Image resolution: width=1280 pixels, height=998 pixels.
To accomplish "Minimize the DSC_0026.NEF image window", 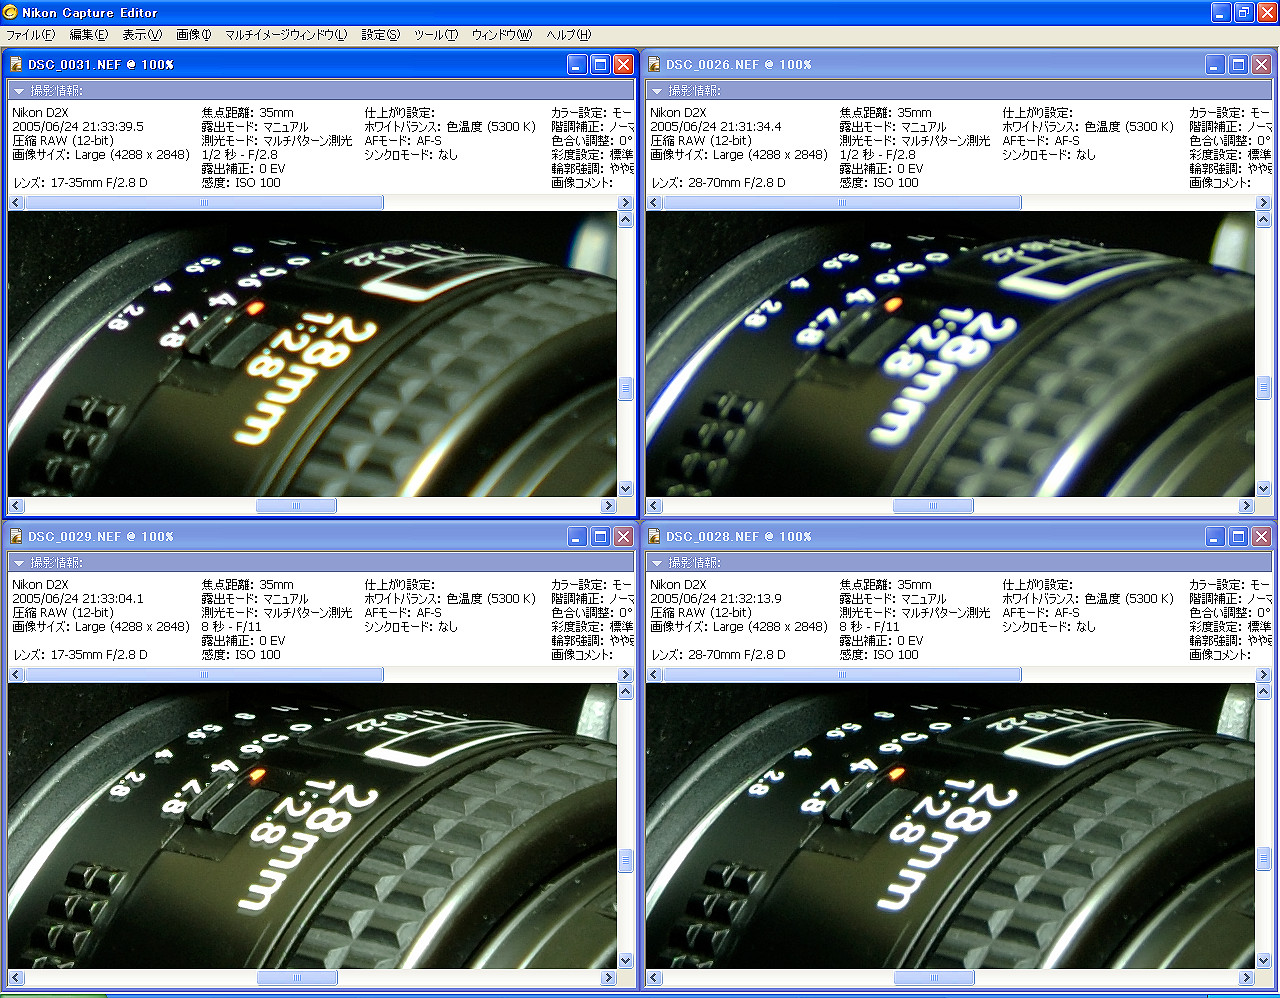I will click(x=1215, y=64).
